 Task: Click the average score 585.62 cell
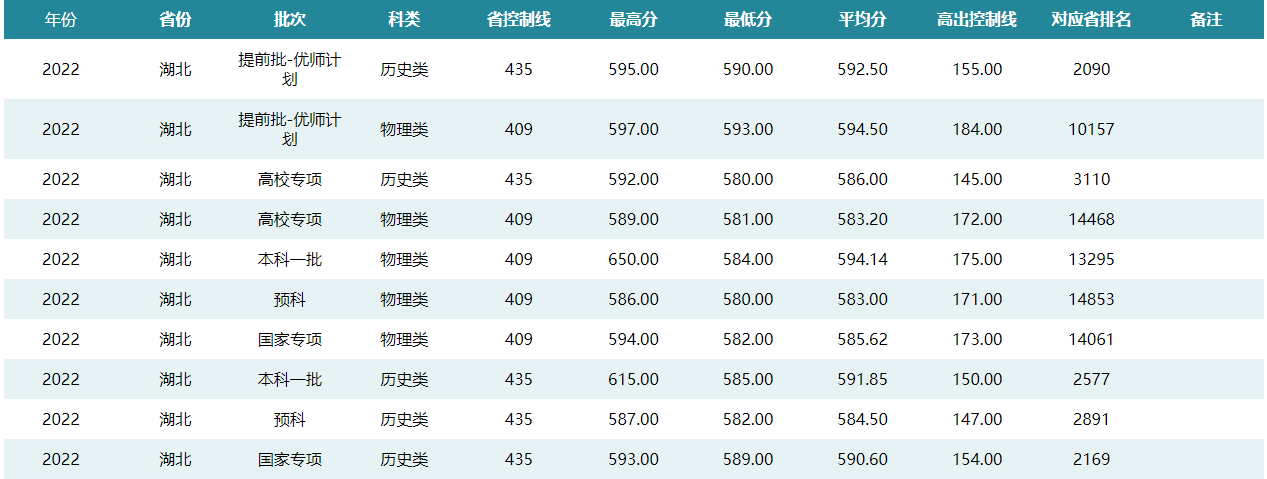(862, 339)
